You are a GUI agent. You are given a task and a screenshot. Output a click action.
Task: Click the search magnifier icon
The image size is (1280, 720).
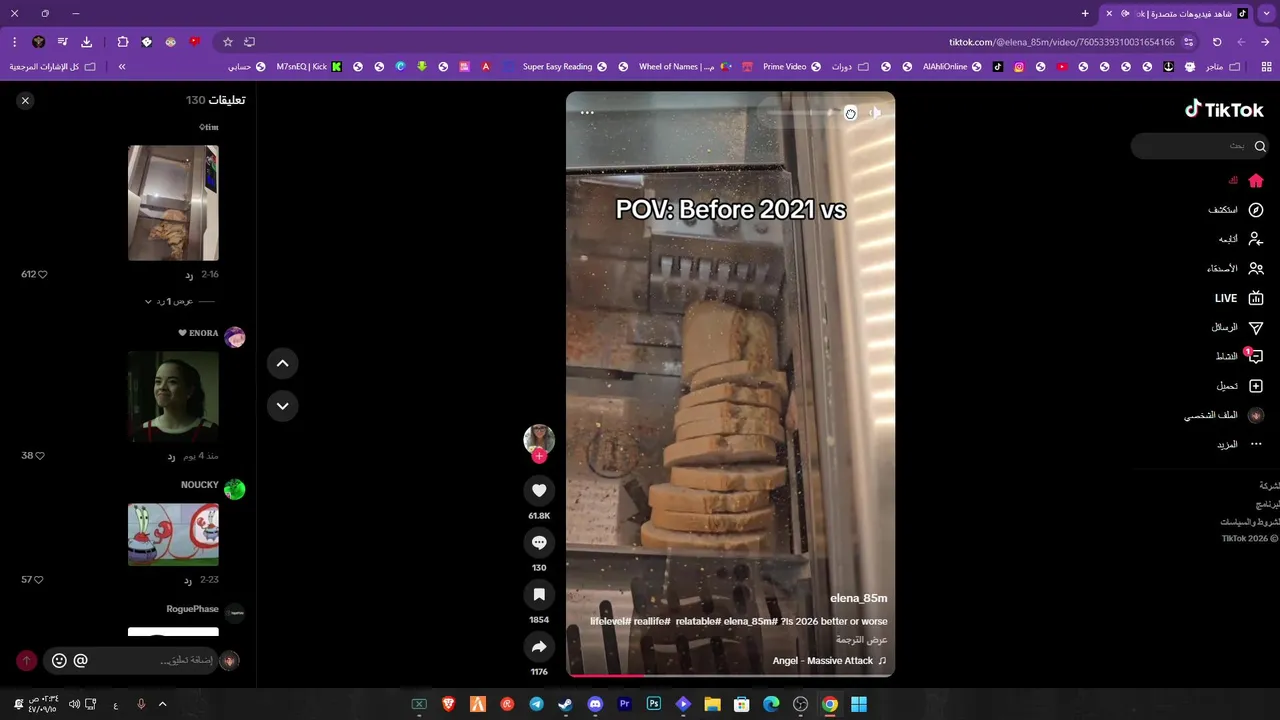1260,146
